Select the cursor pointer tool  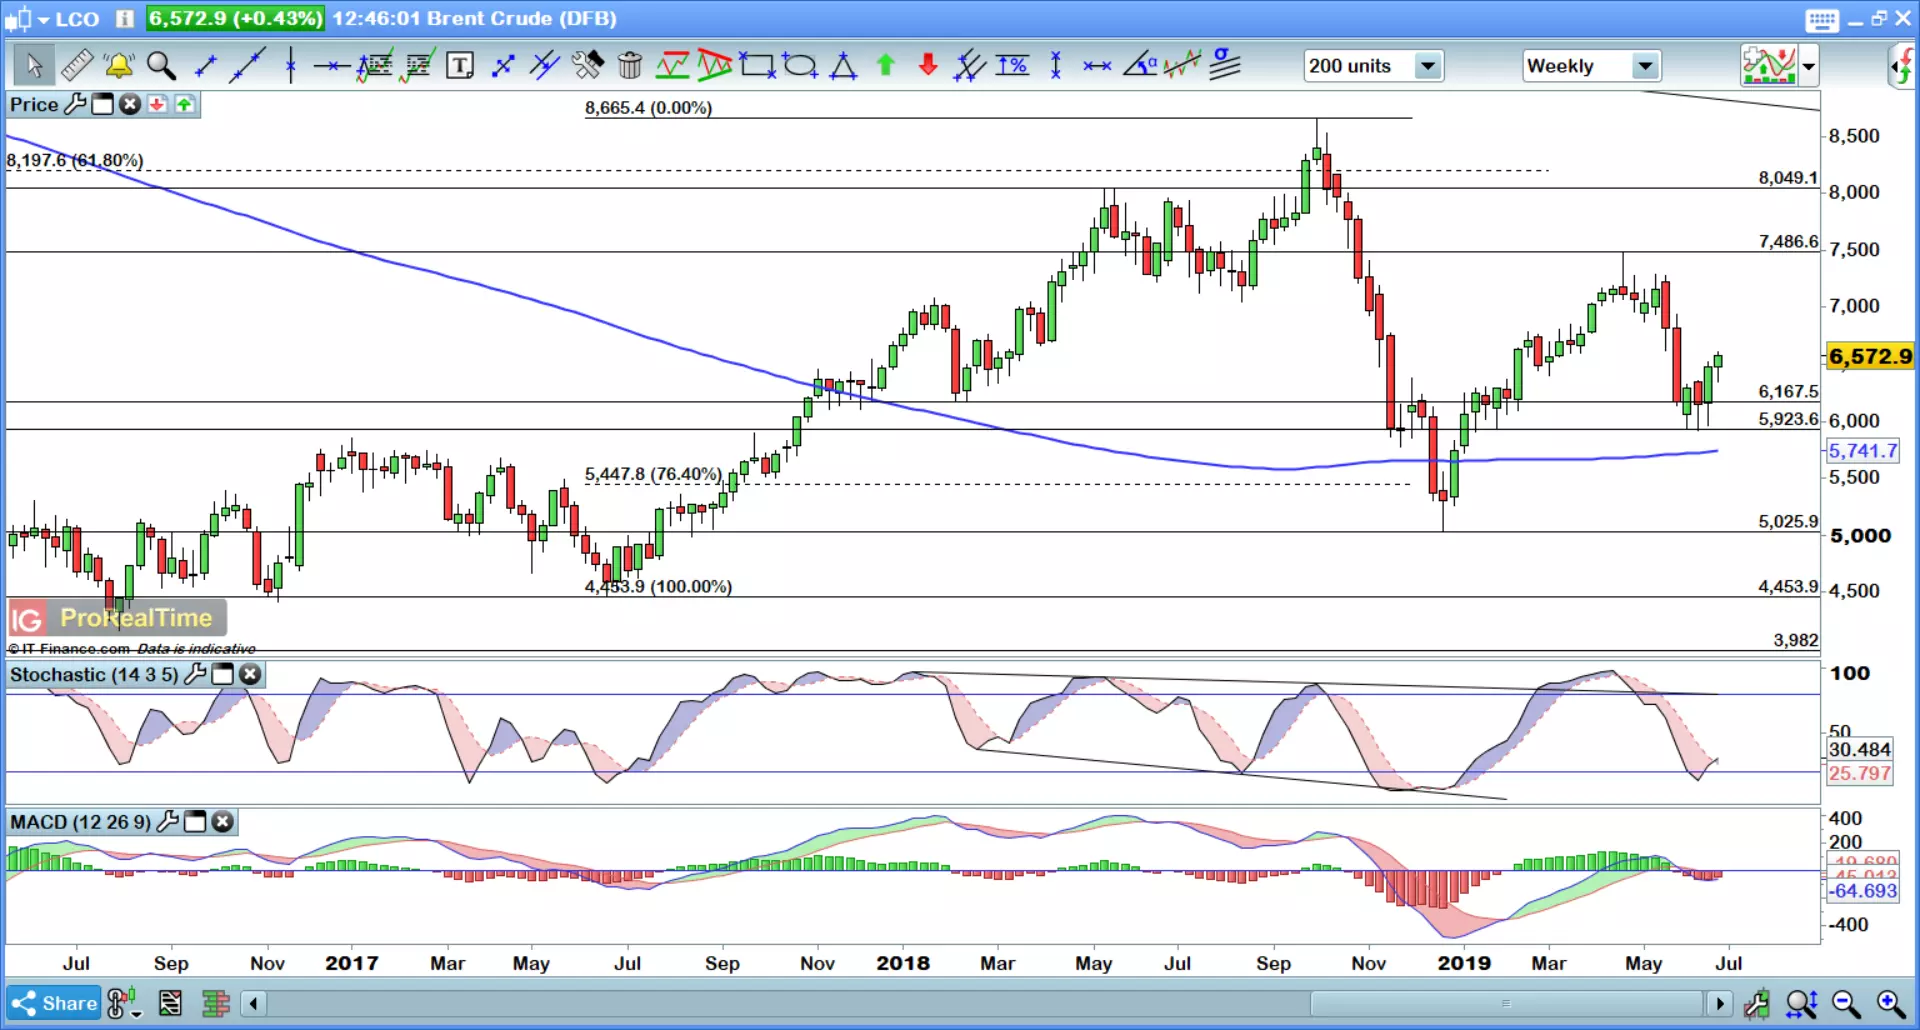coord(34,66)
